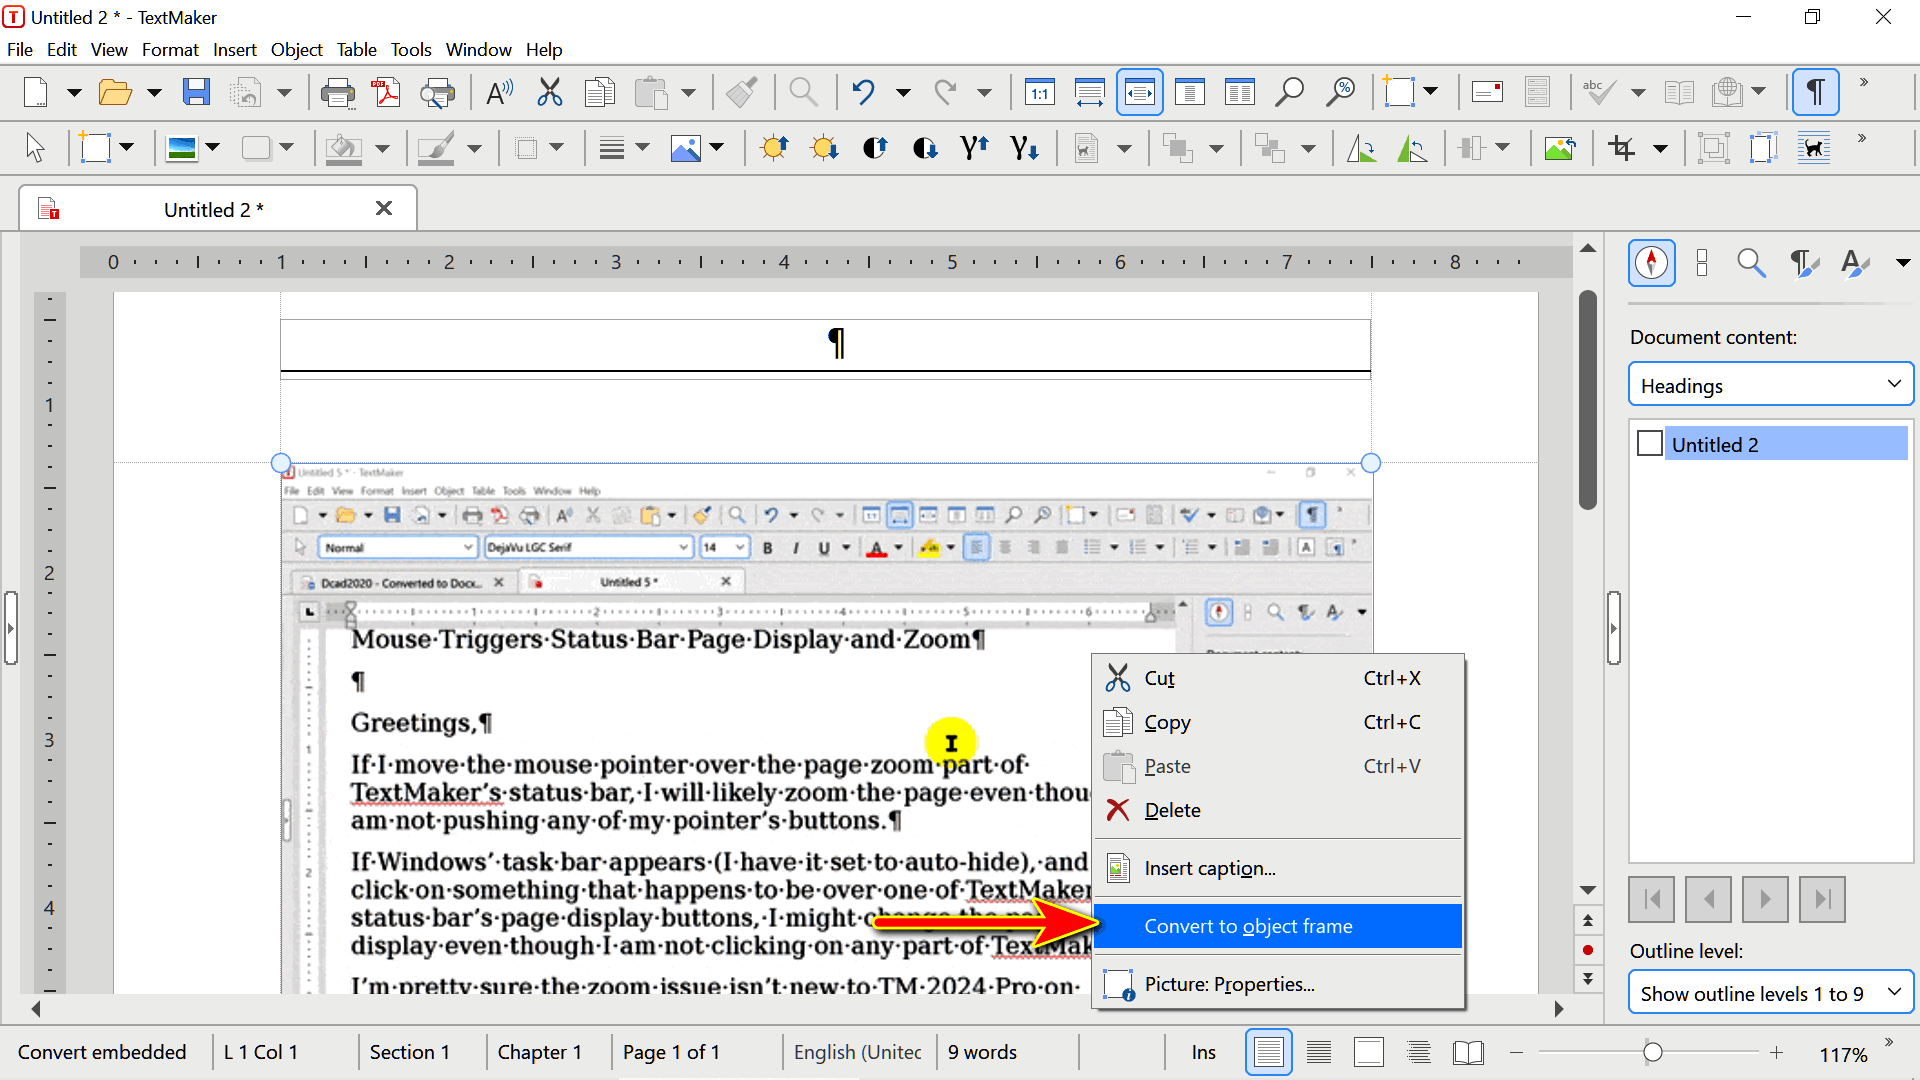This screenshot has height=1080, width=1920.
Task: Click the Save floppy disk icon
Action: pos(196,93)
